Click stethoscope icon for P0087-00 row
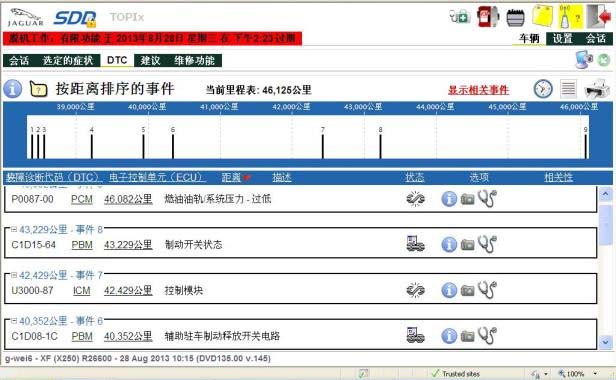The image size is (616, 380). pos(487,198)
